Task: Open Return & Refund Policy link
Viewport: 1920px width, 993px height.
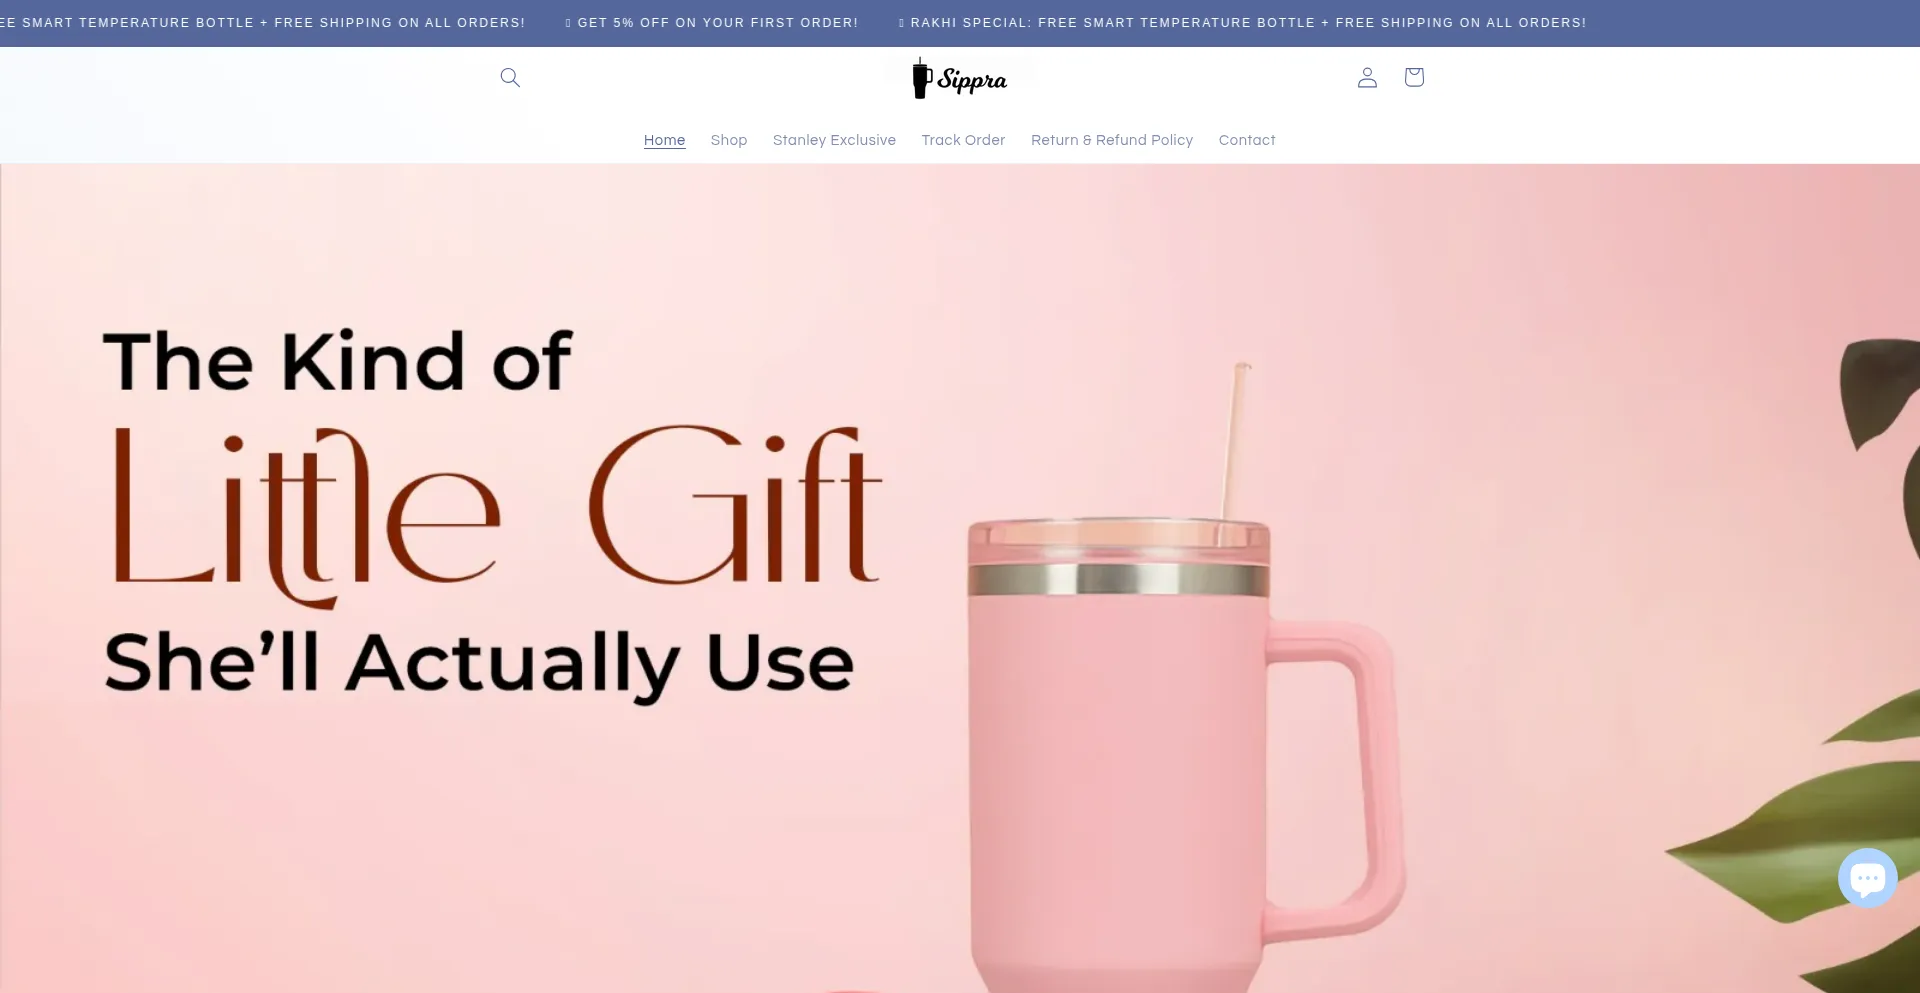Action: point(1112,140)
